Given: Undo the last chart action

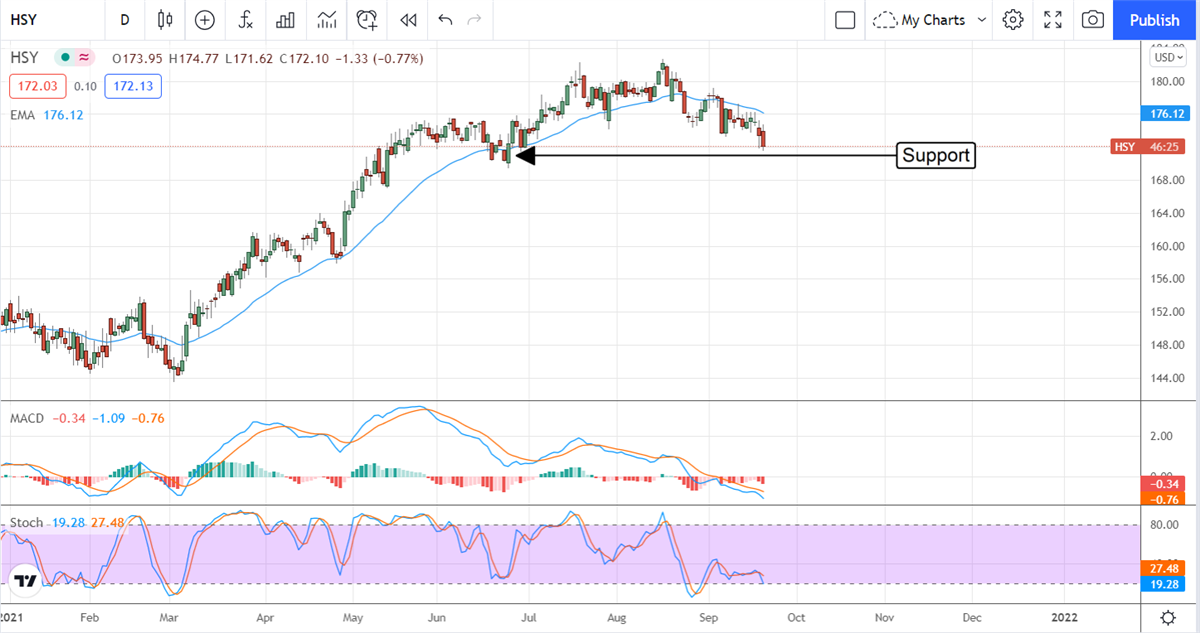Looking at the screenshot, I should tap(445, 19).
